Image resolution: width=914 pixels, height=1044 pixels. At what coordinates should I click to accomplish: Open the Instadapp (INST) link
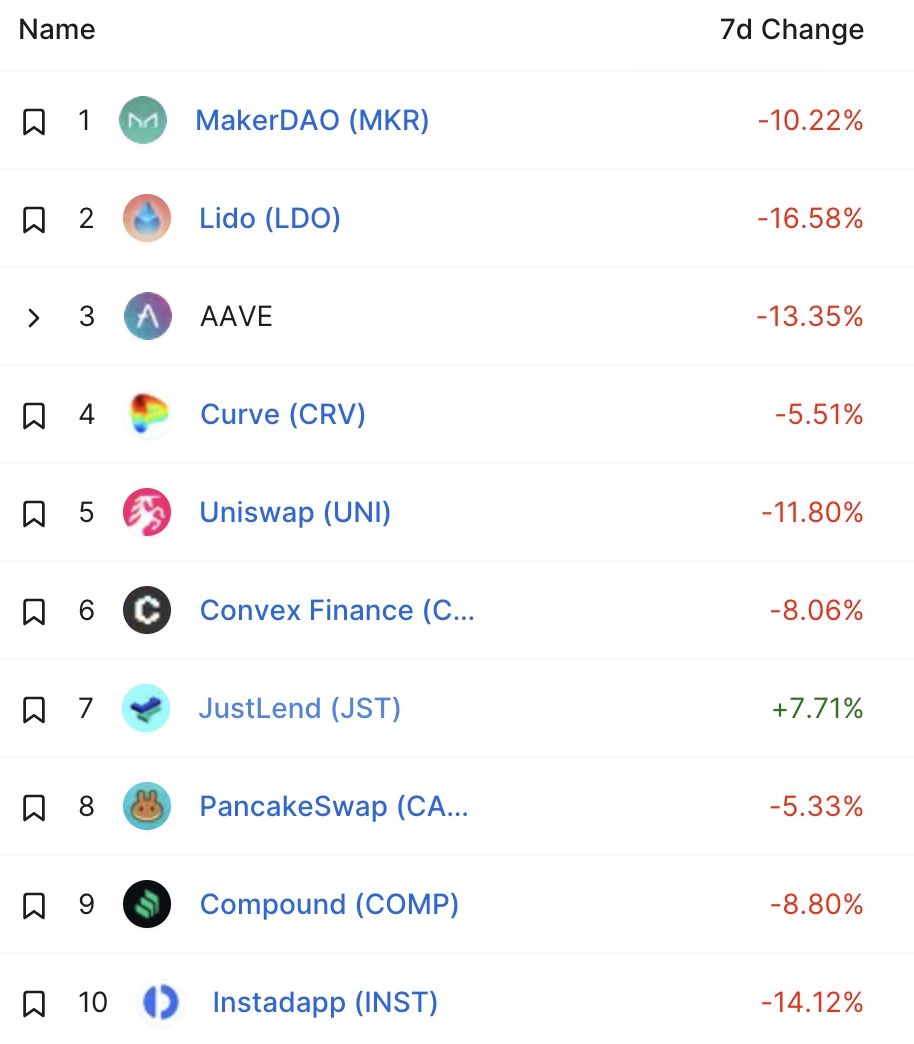tap(325, 1002)
